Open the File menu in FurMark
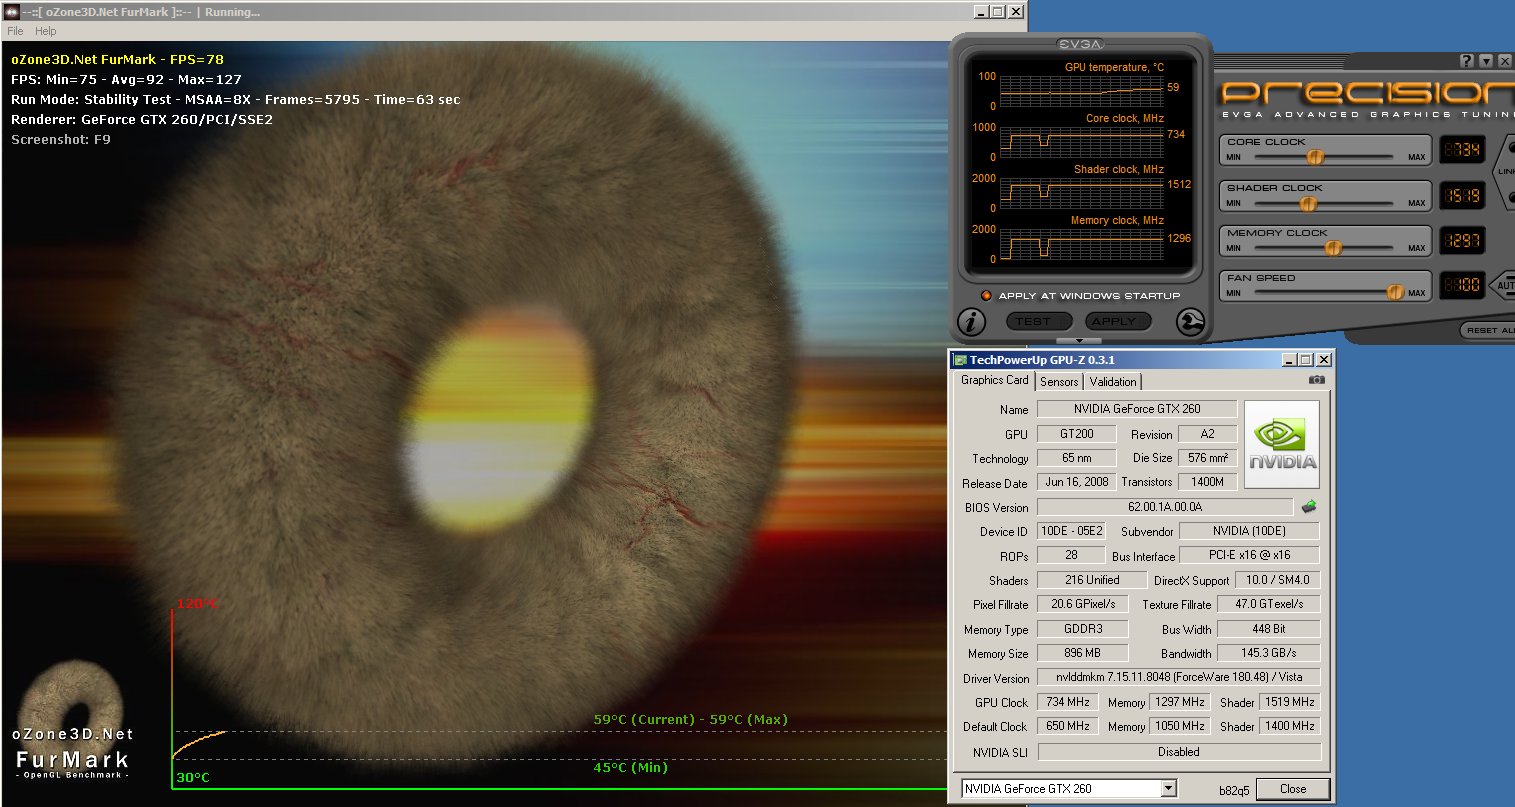The image size is (1515, 807). coord(15,31)
